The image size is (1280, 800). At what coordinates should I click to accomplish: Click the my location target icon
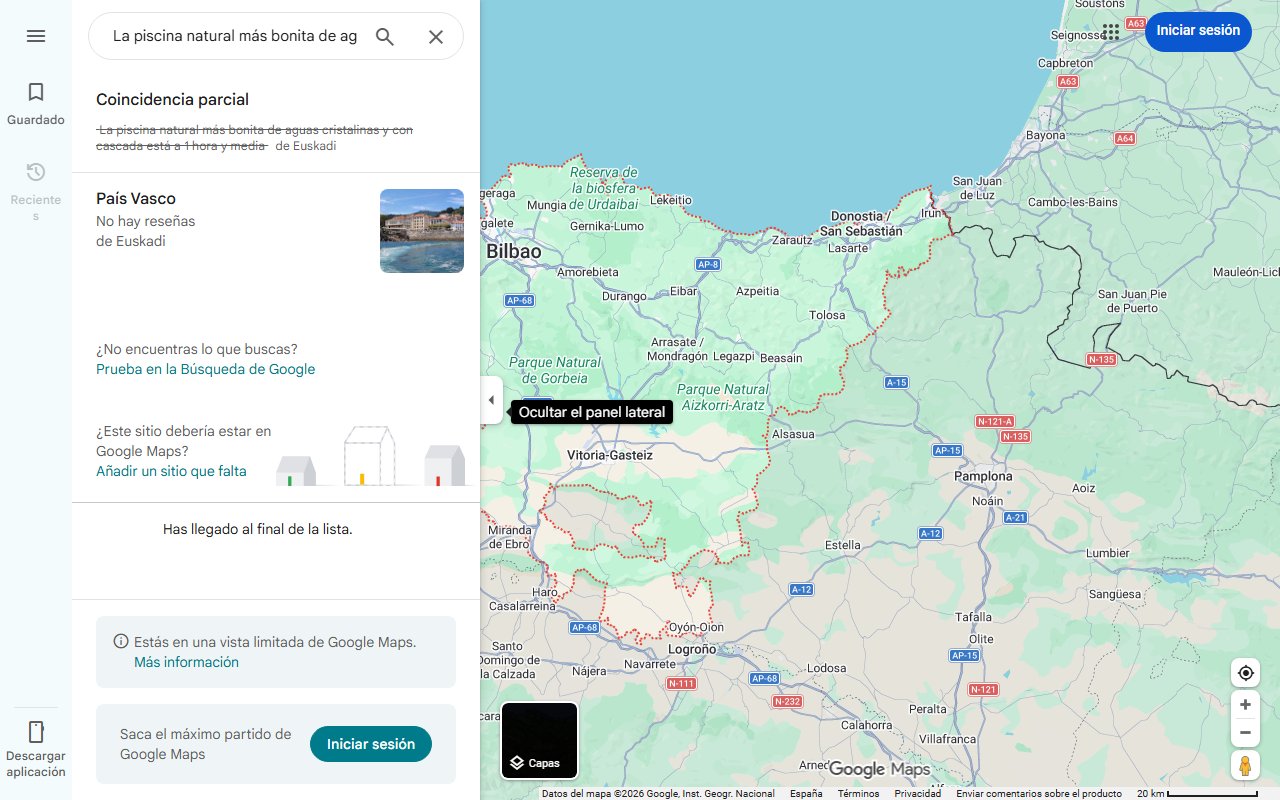pos(1245,673)
